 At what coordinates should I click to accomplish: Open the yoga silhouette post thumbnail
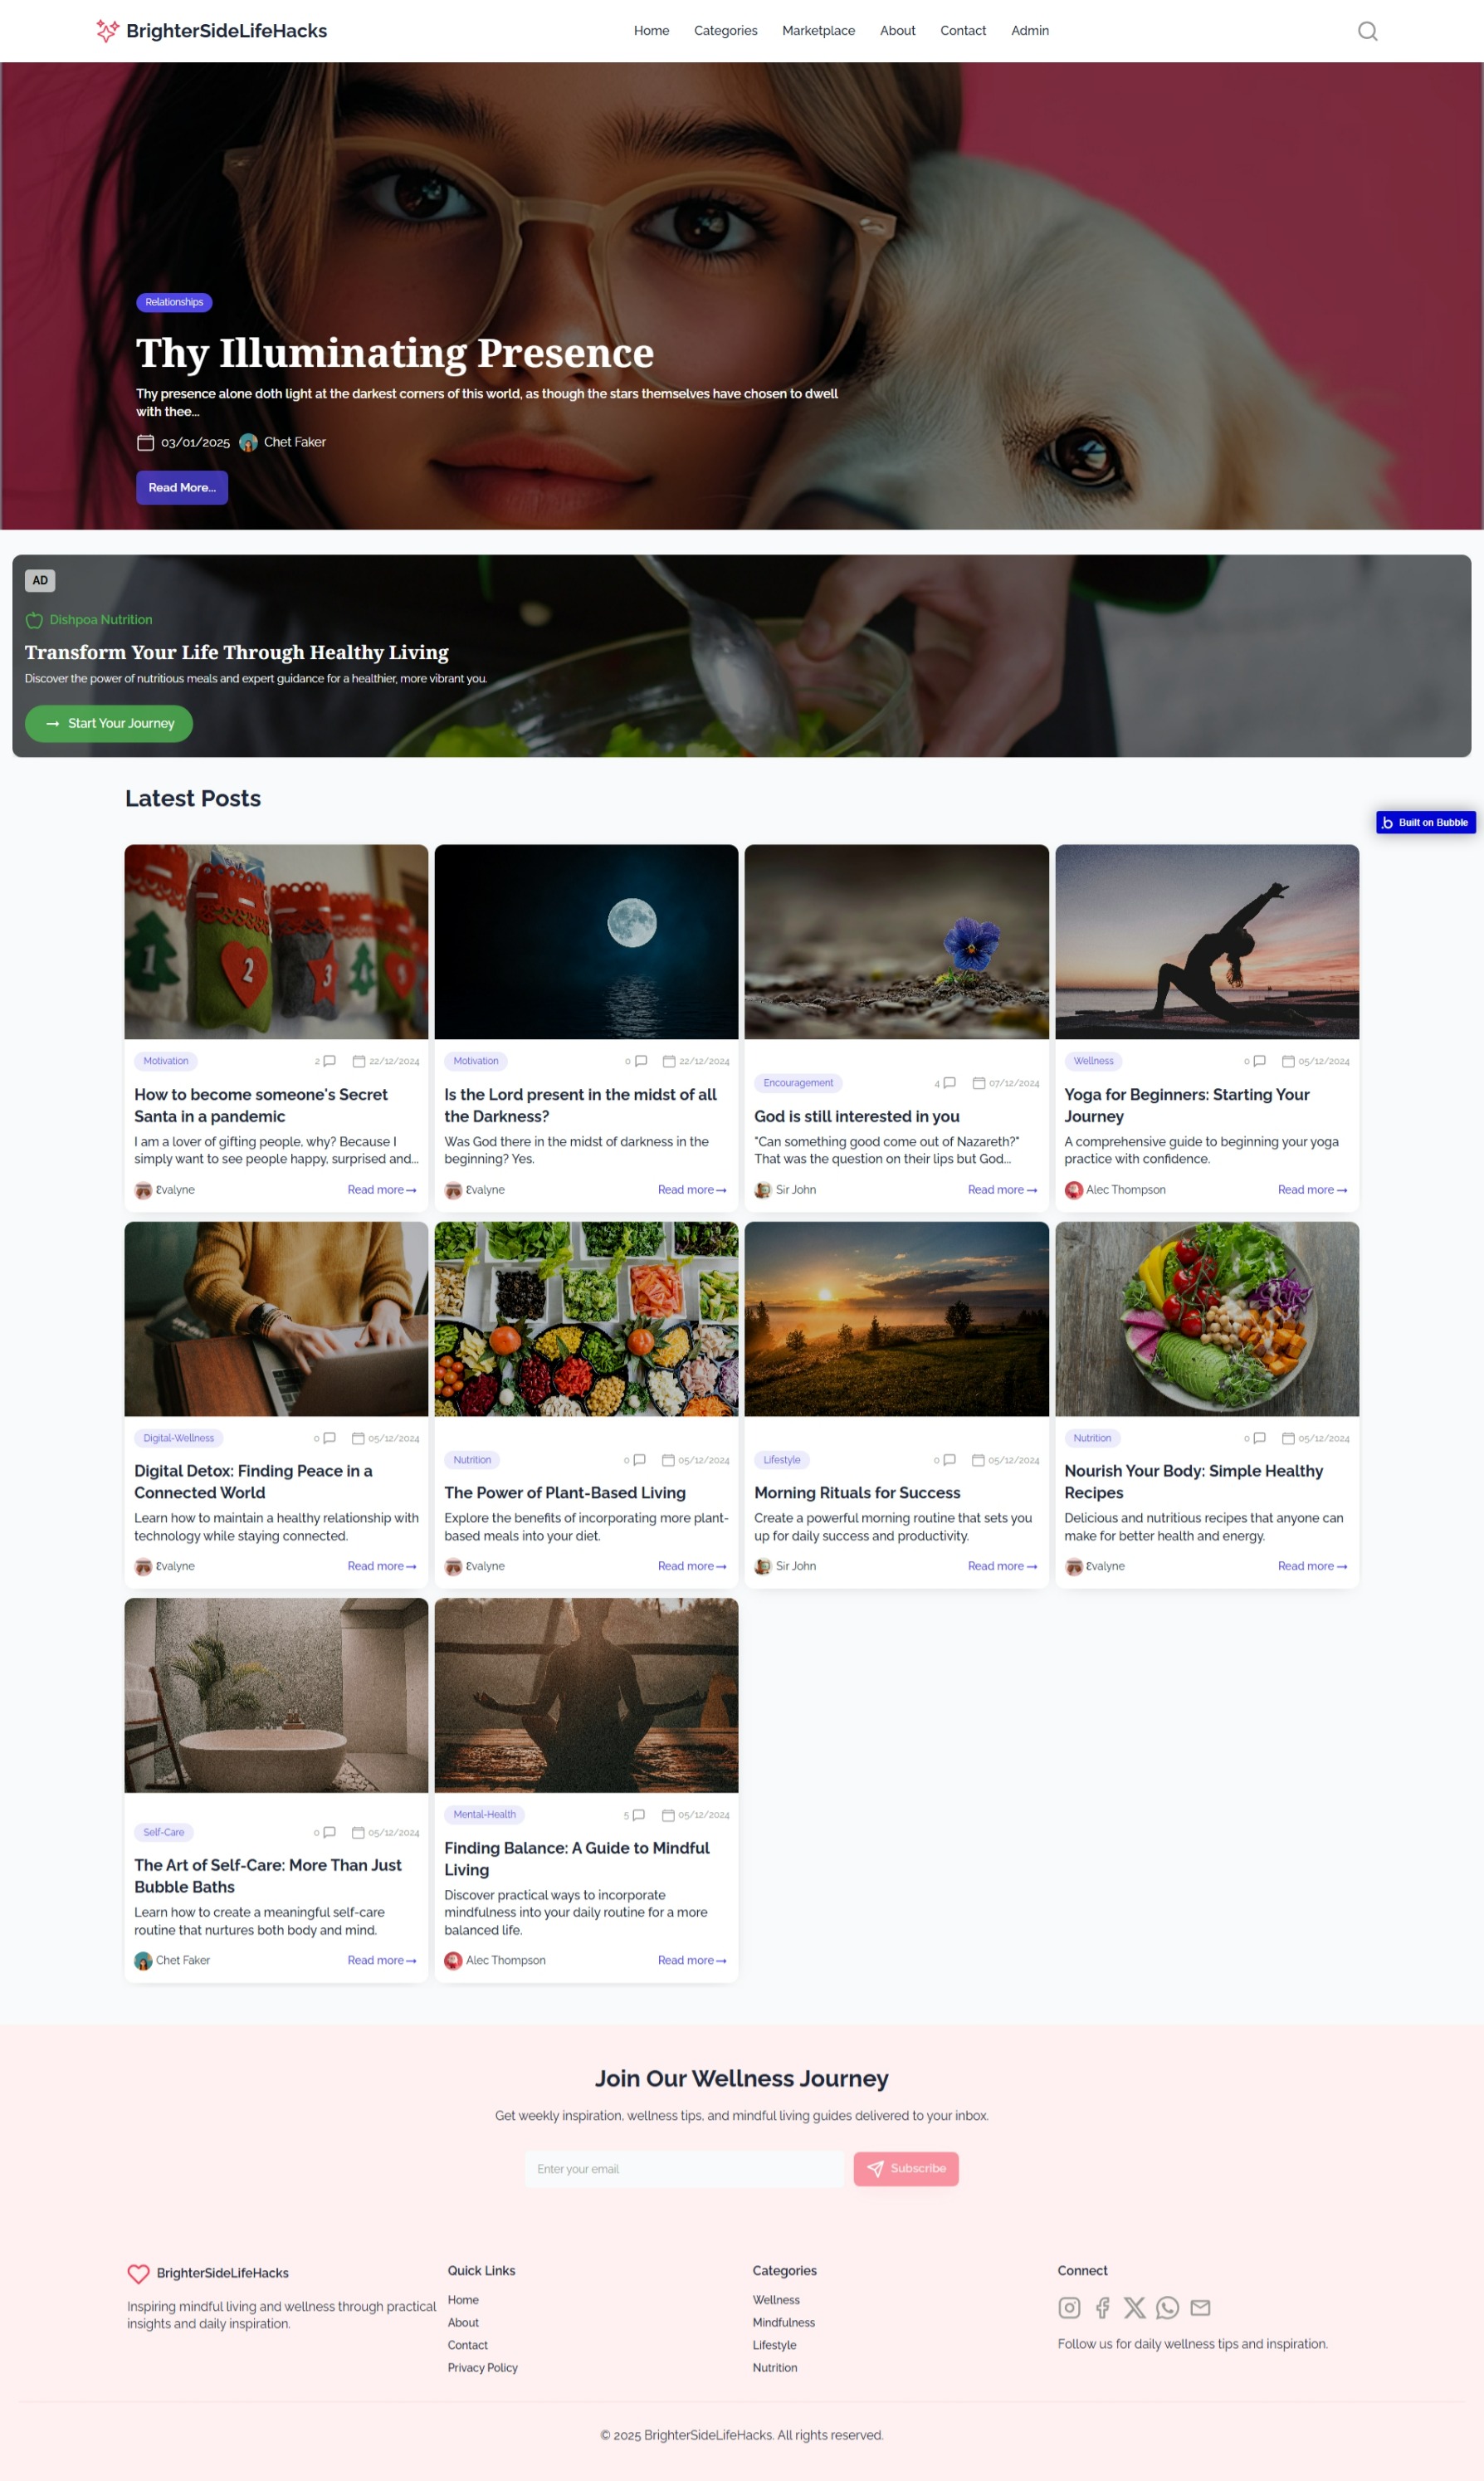1207,942
